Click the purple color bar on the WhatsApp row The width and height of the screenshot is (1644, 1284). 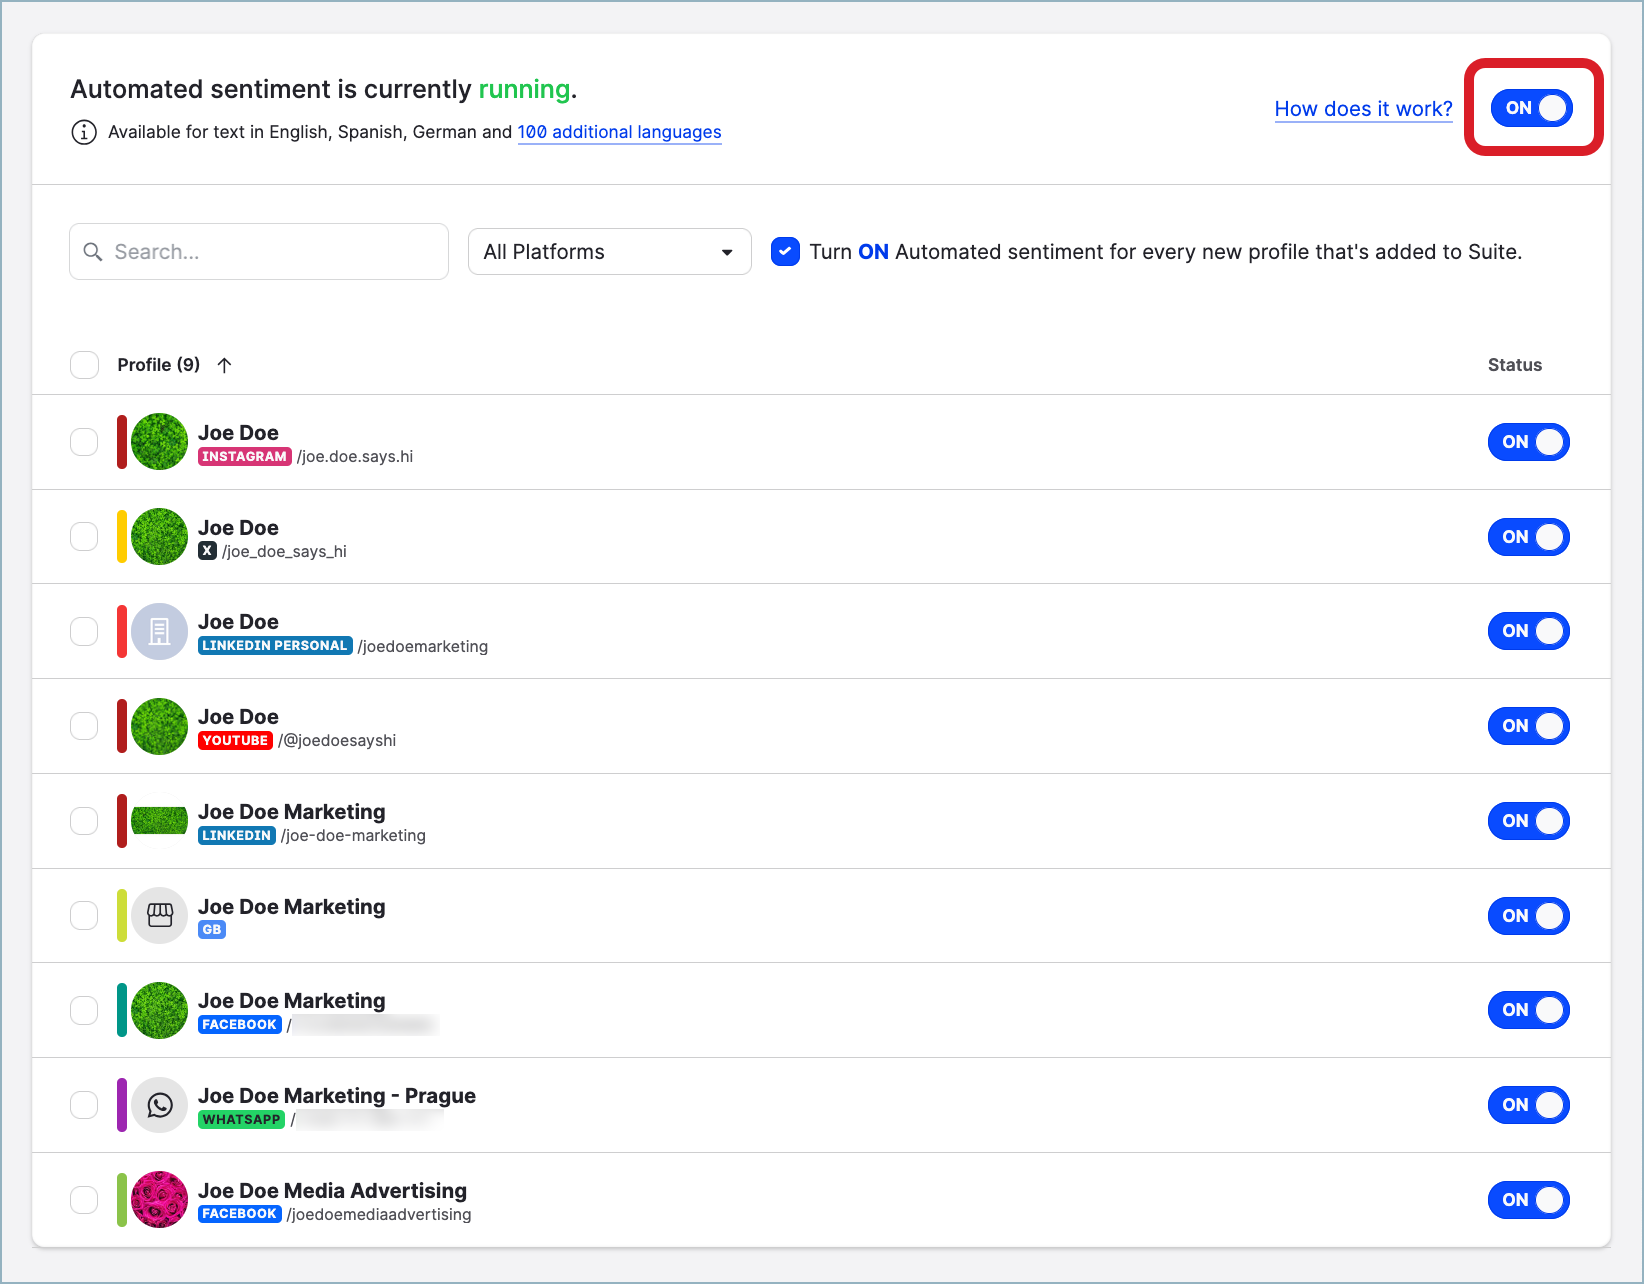click(121, 1105)
